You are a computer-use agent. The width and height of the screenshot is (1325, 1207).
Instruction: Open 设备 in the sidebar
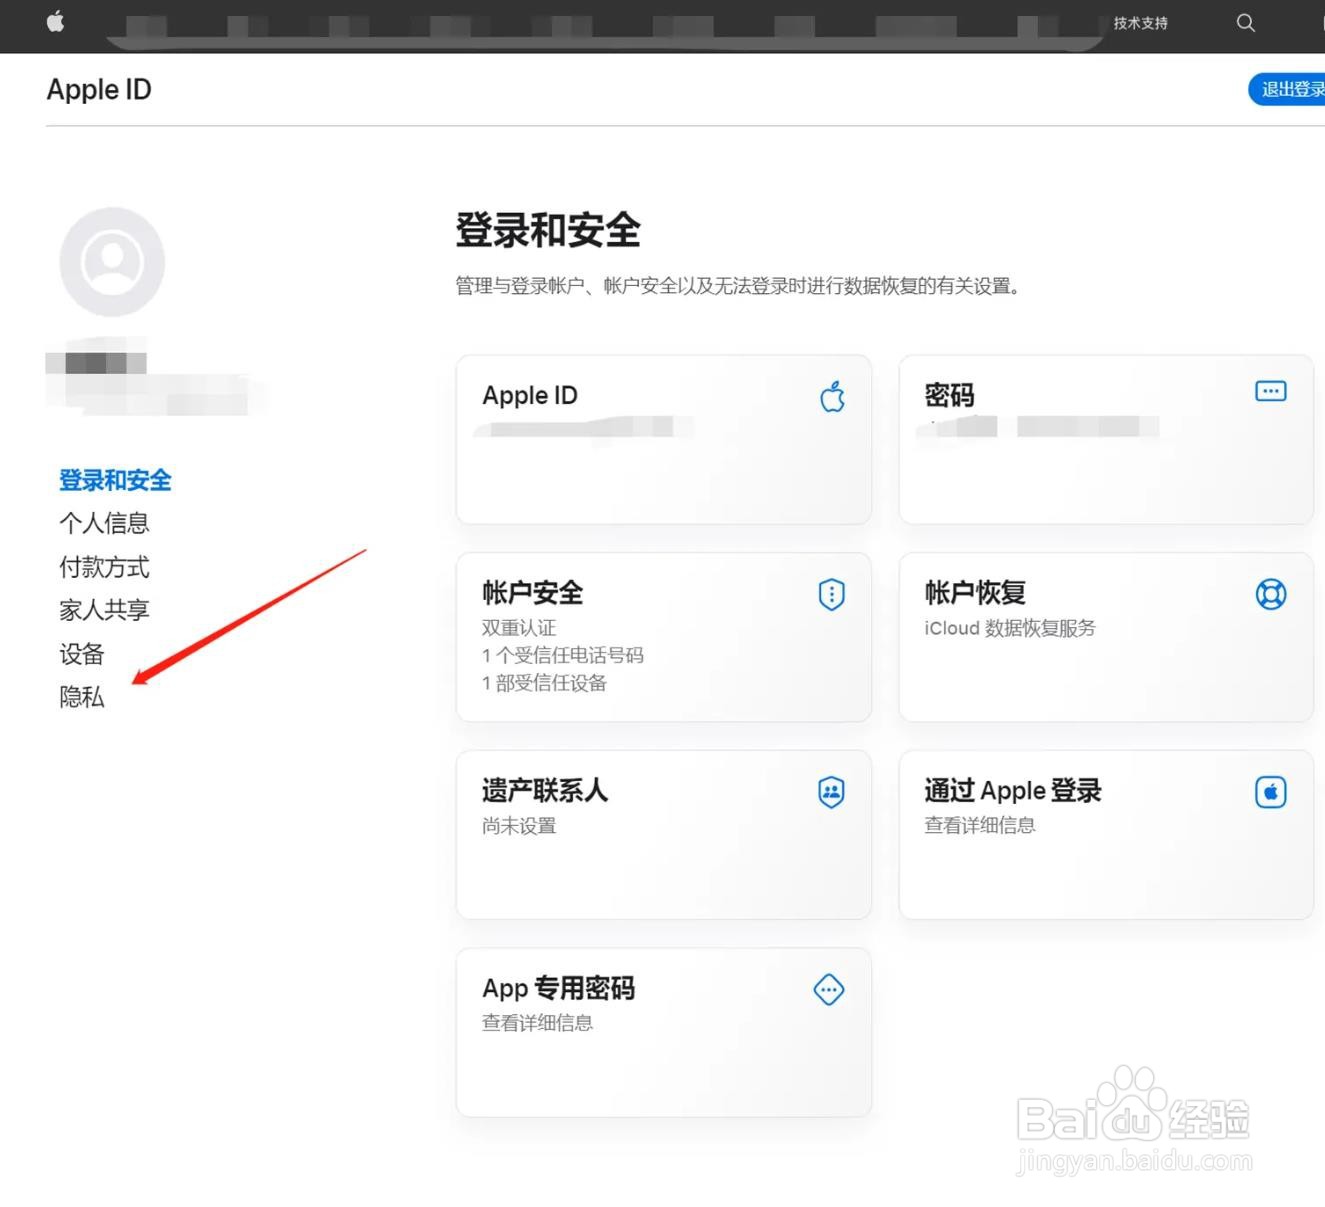click(x=81, y=654)
